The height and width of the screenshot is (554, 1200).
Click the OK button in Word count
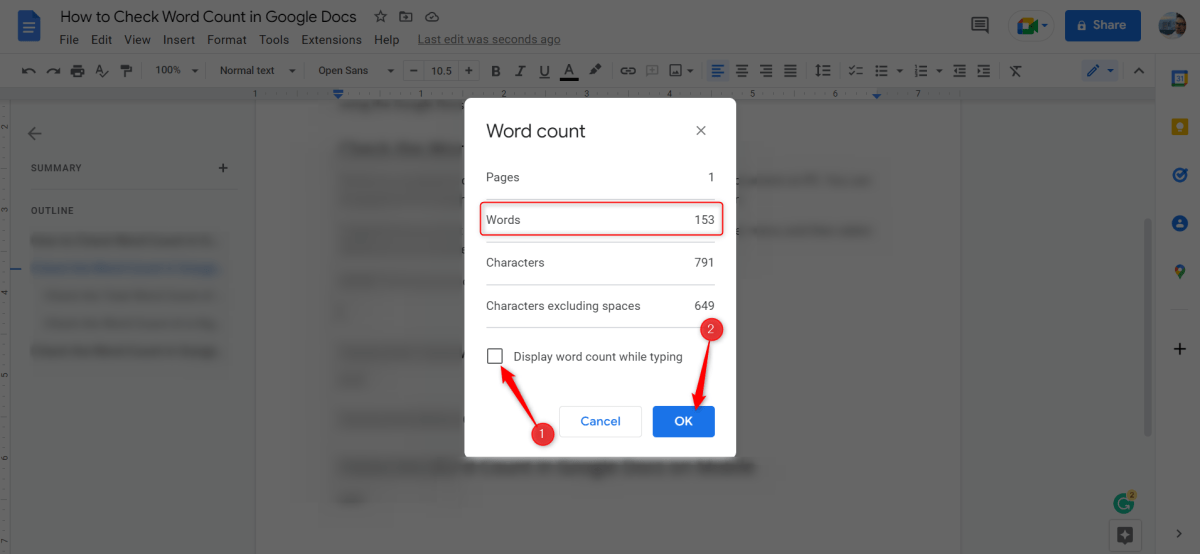point(684,421)
